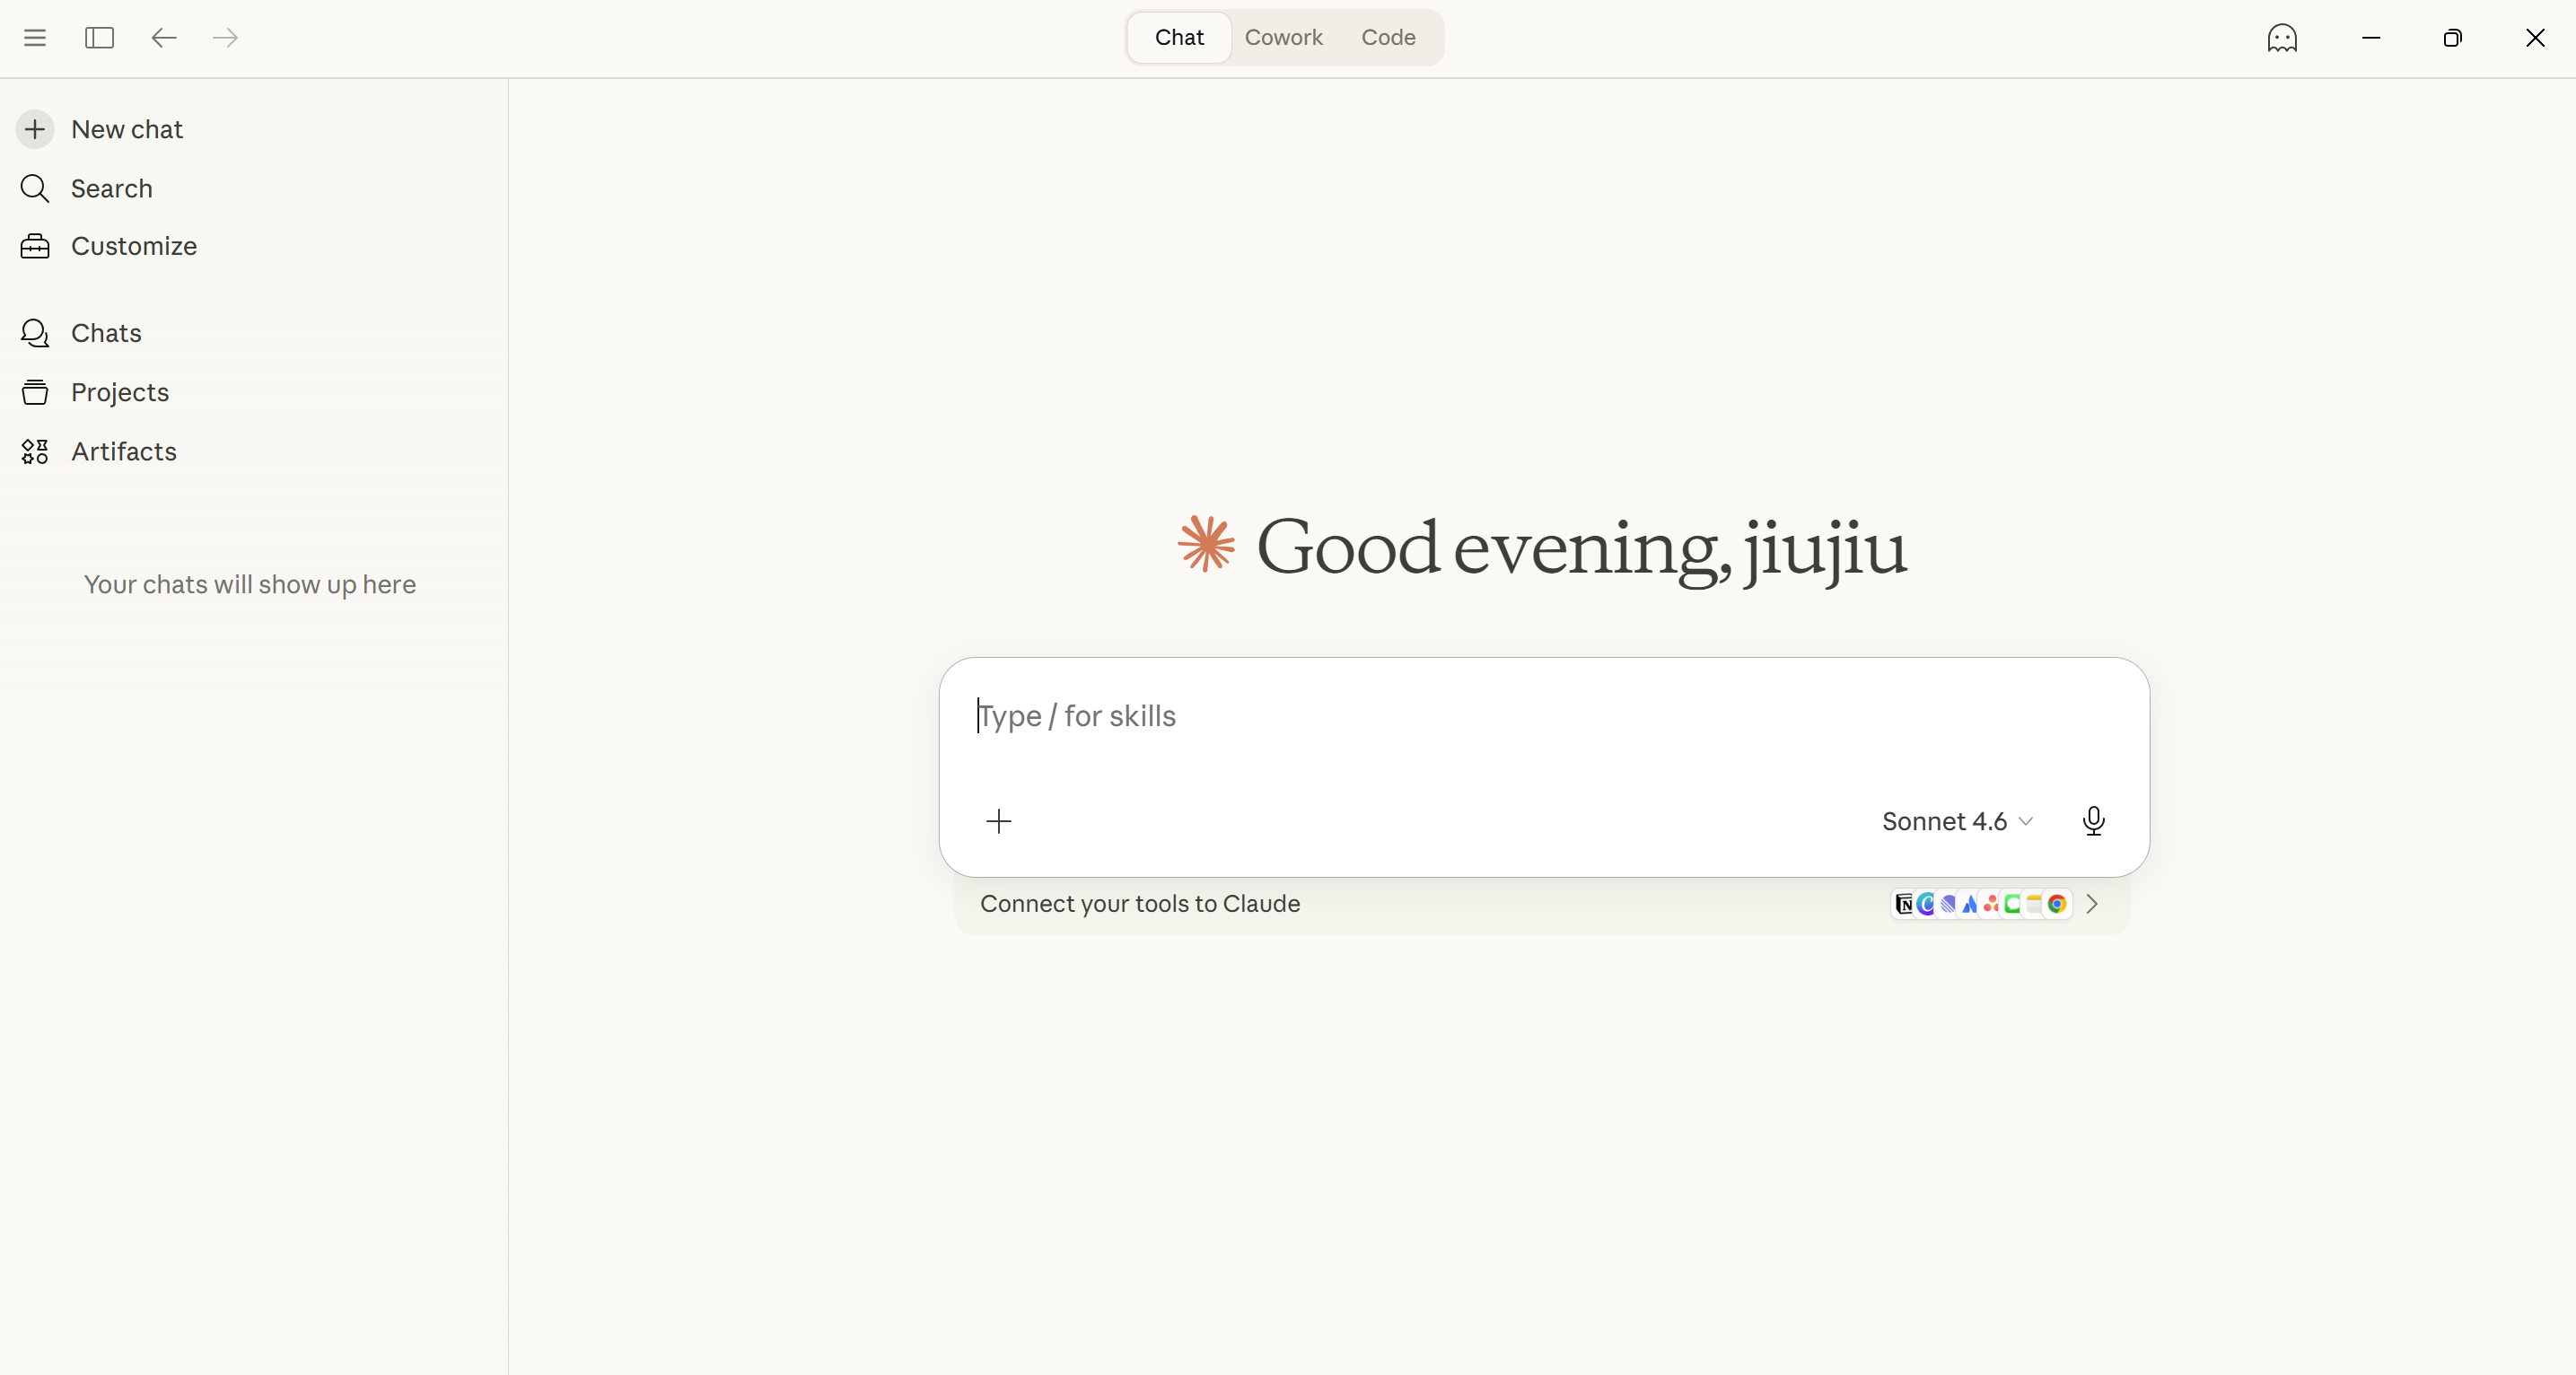This screenshot has height=1375, width=2576.
Task: Toggle incognito ghost chat mode
Action: [2282, 38]
